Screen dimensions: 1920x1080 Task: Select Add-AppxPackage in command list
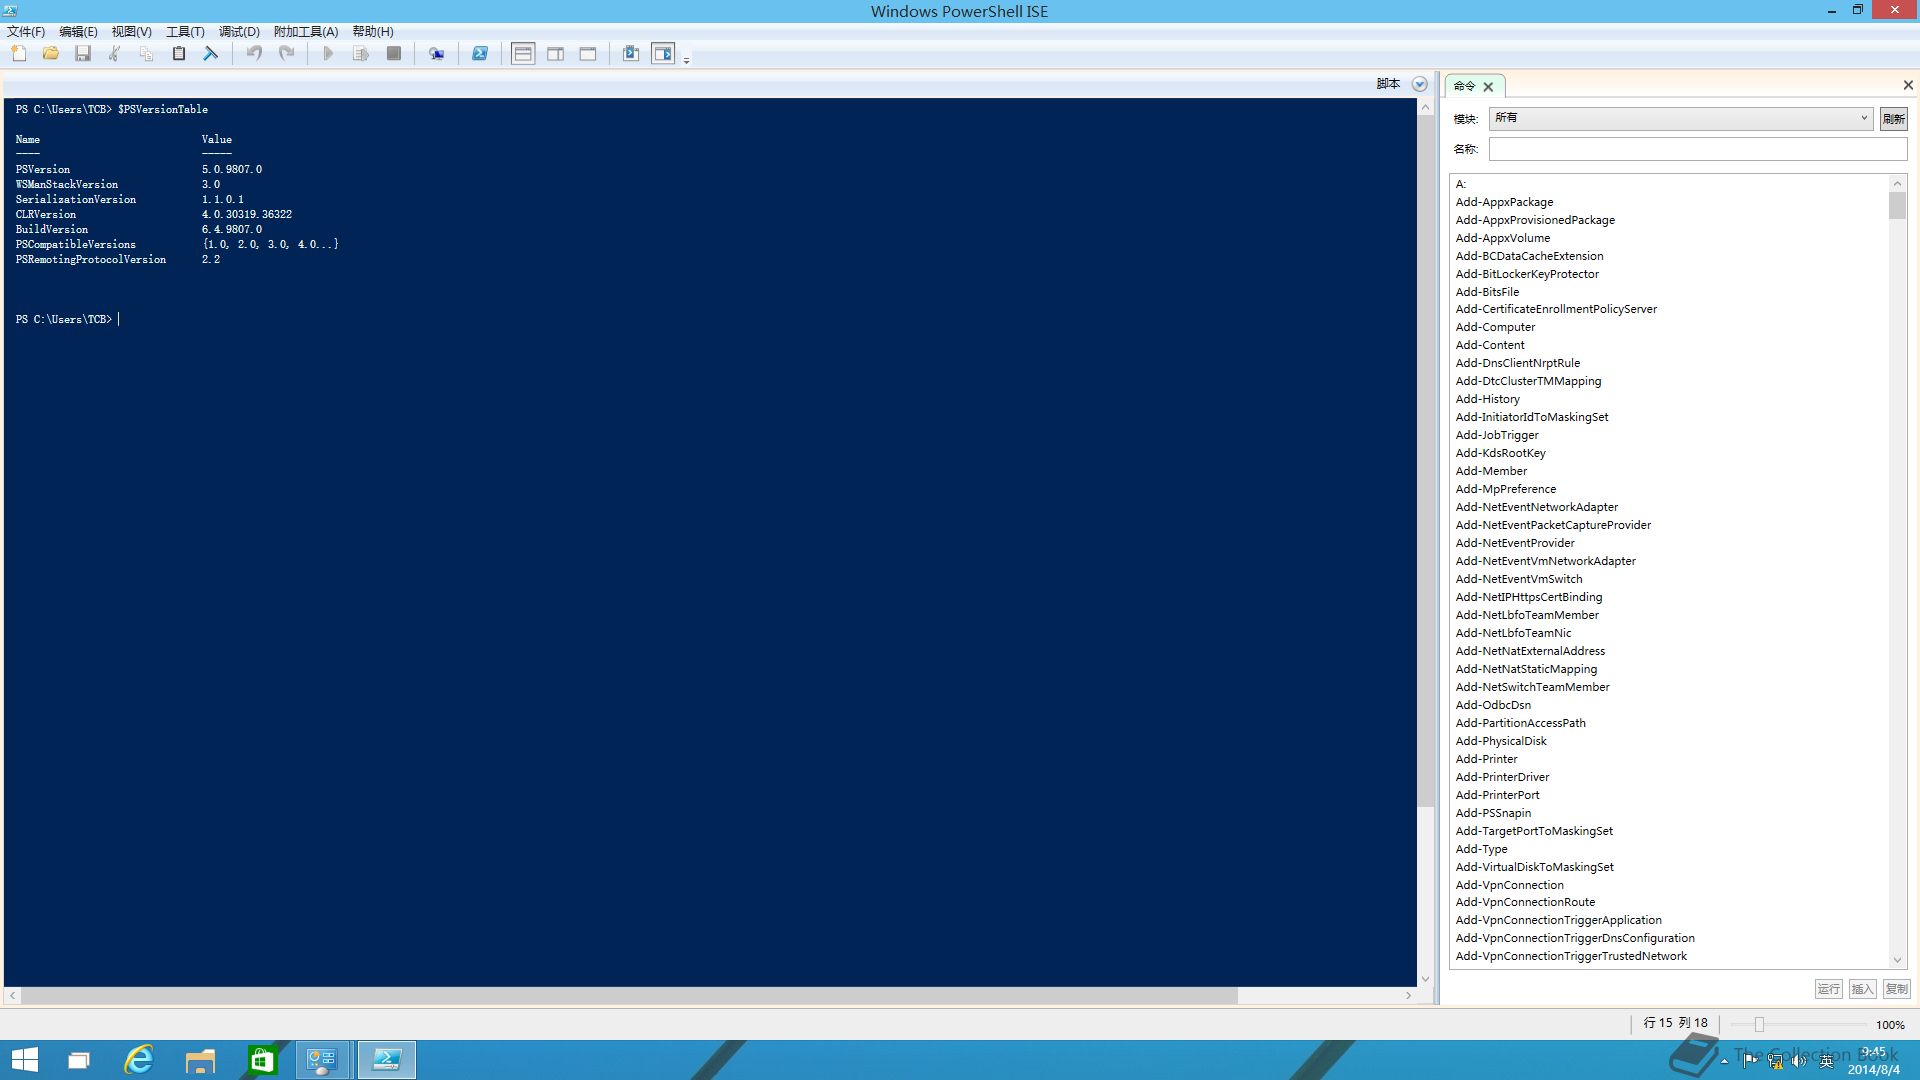pos(1504,202)
